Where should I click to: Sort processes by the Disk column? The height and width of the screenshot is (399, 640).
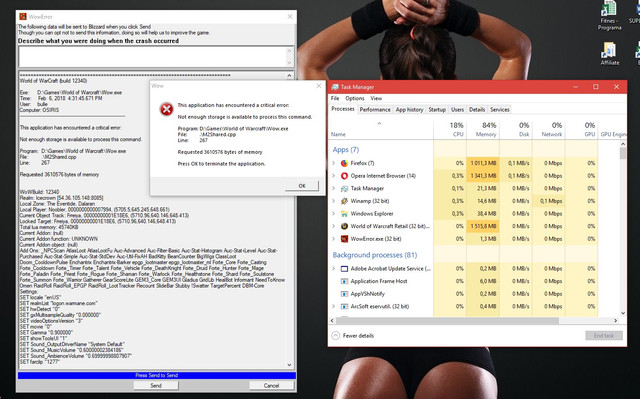pos(516,129)
